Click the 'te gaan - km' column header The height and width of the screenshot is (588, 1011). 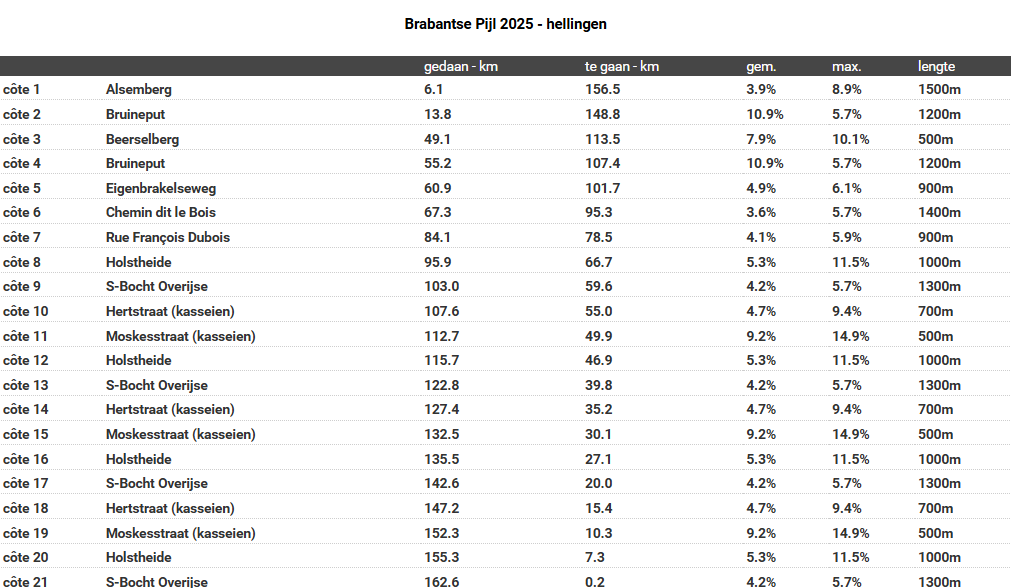pos(621,67)
